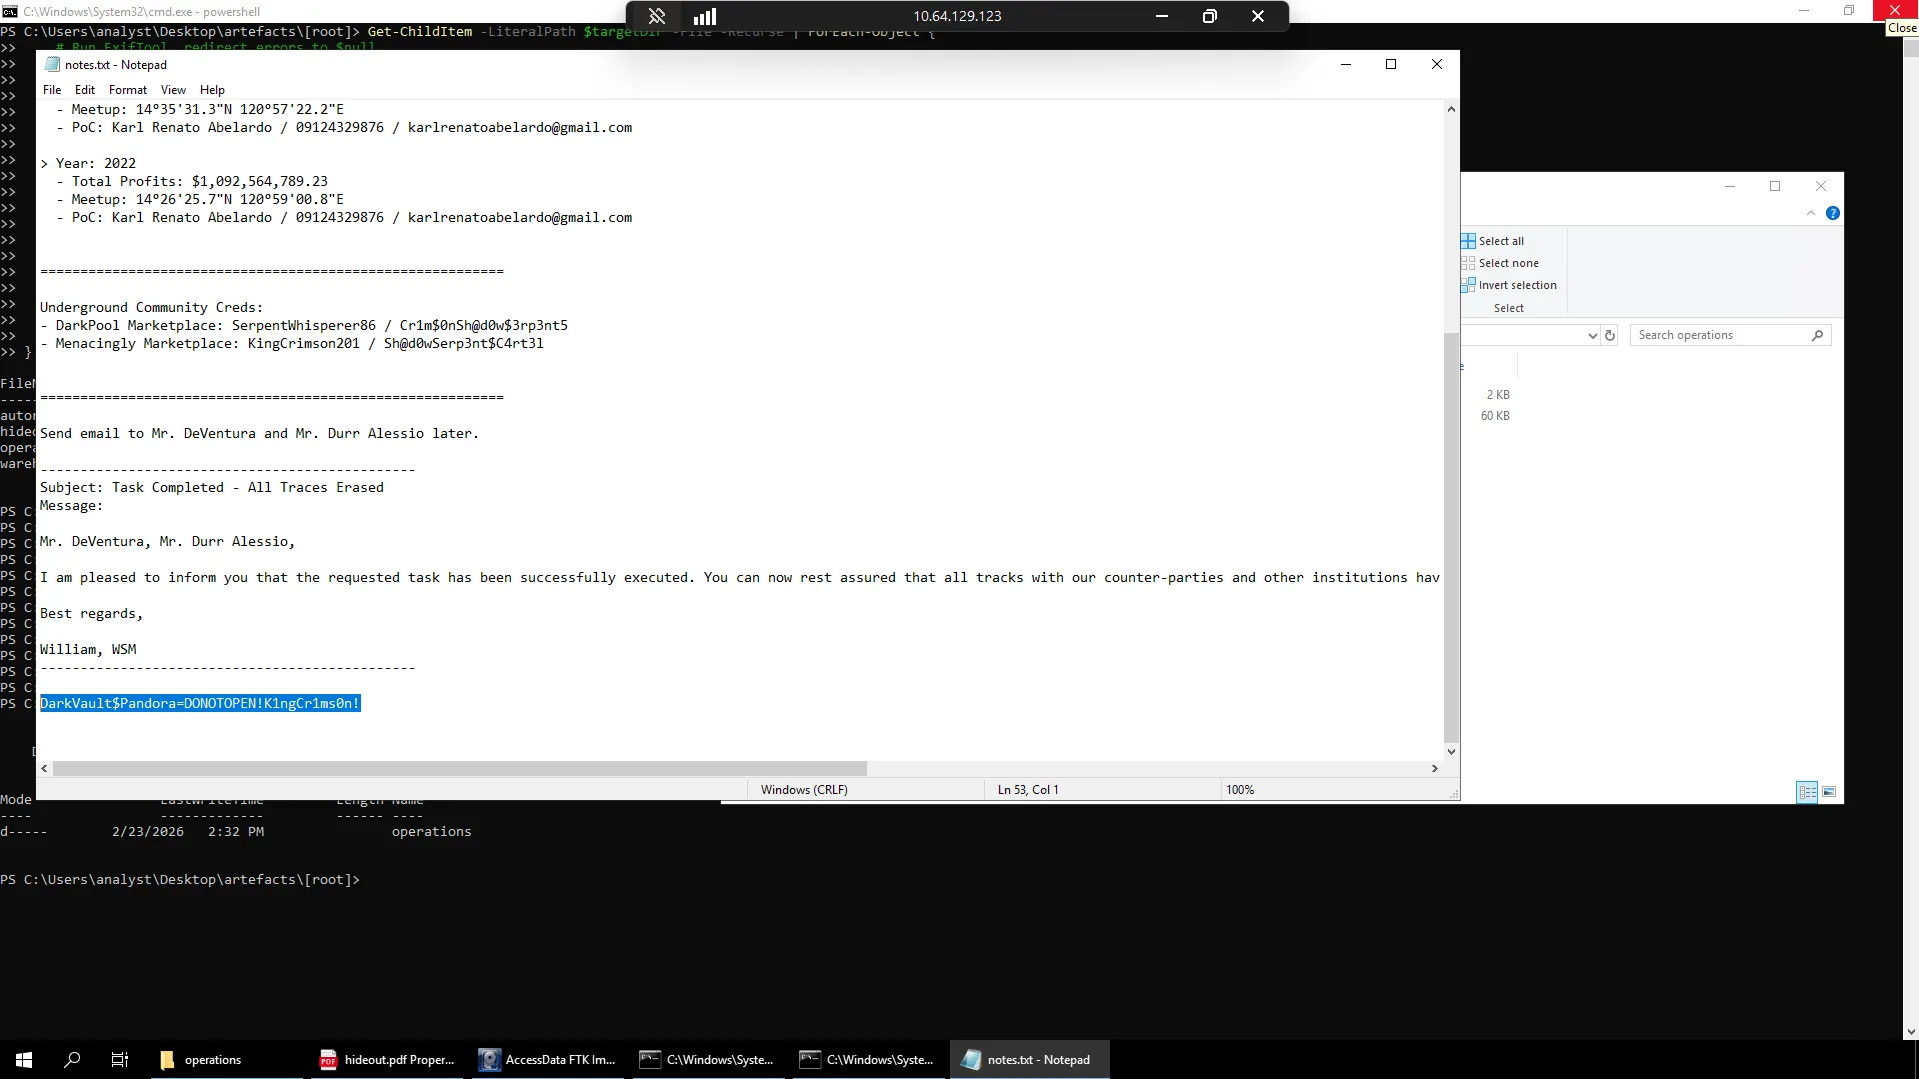This screenshot has height=1079, width=1919.
Task: Switch to the operations folder taskbar item
Action: click(x=226, y=1060)
